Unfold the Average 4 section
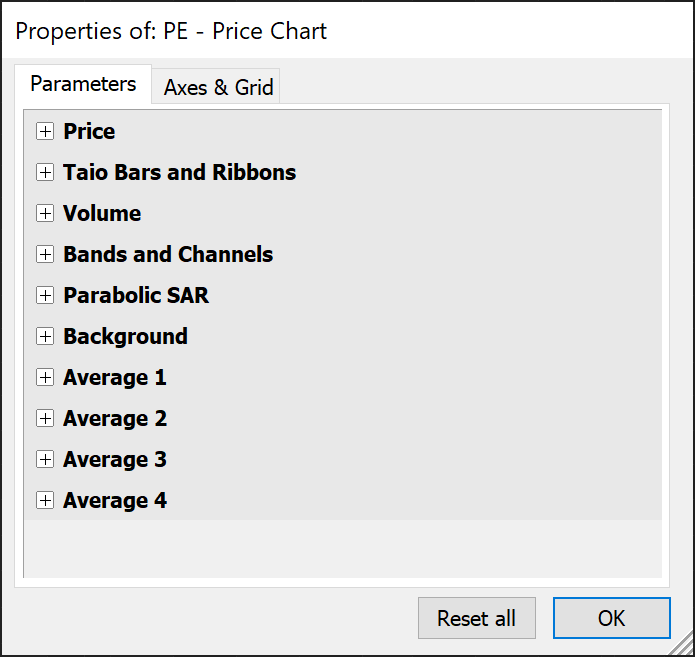This screenshot has width=695, height=657. click(x=45, y=500)
